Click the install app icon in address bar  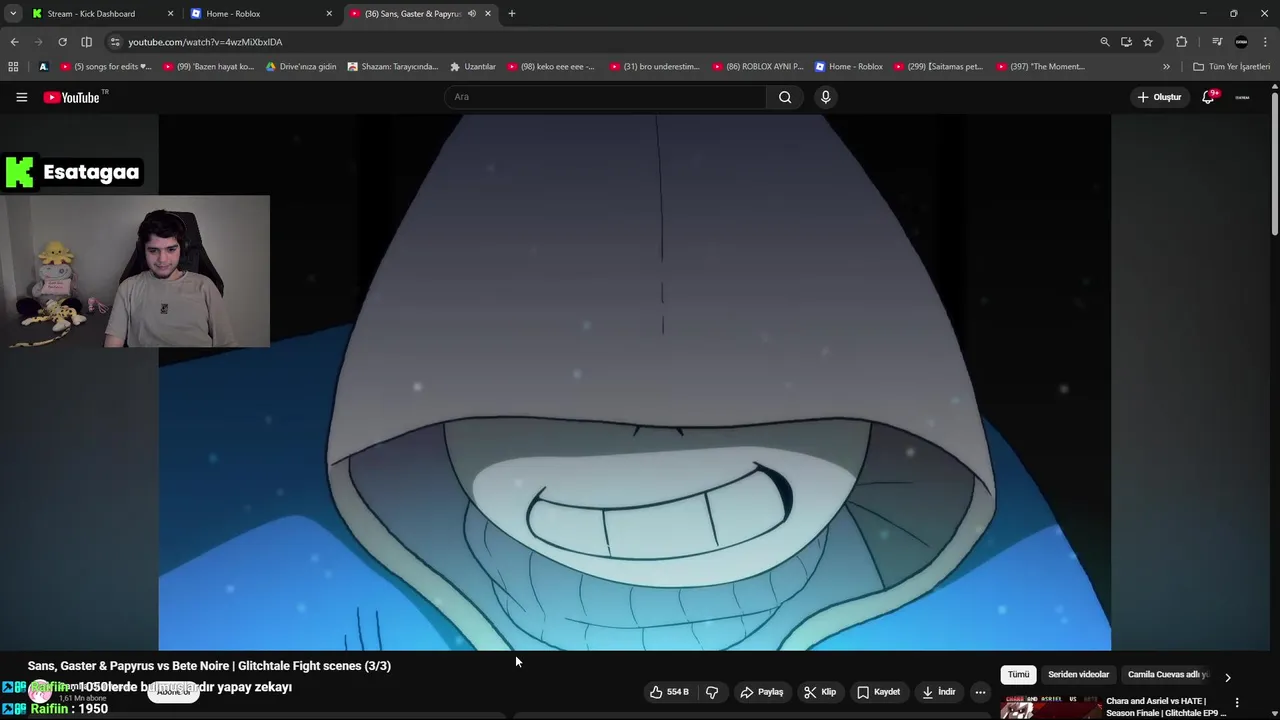(1126, 42)
